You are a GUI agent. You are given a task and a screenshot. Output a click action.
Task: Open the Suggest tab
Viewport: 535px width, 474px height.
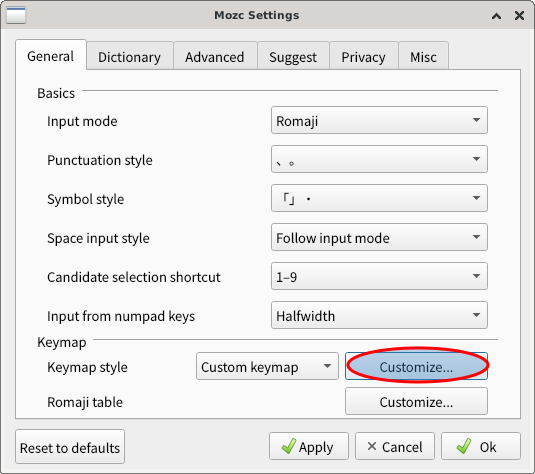pyautogui.click(x=293, y=56)
